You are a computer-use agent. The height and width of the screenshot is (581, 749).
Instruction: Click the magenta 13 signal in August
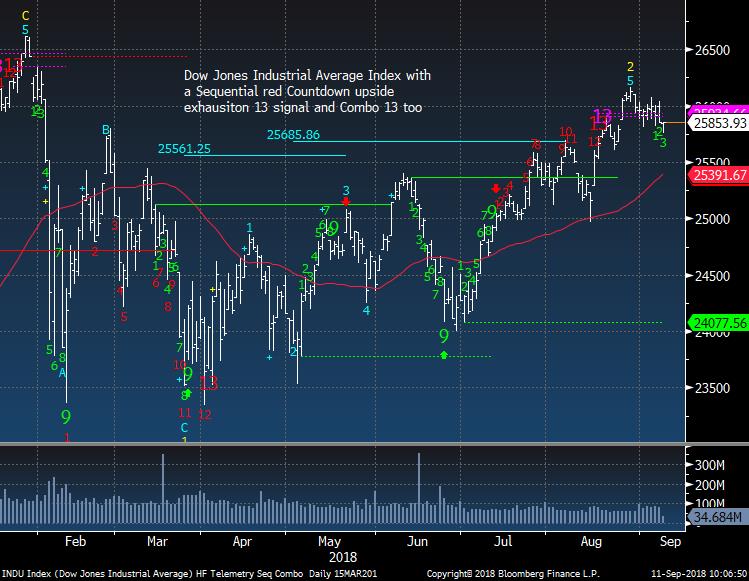(602, 115)
